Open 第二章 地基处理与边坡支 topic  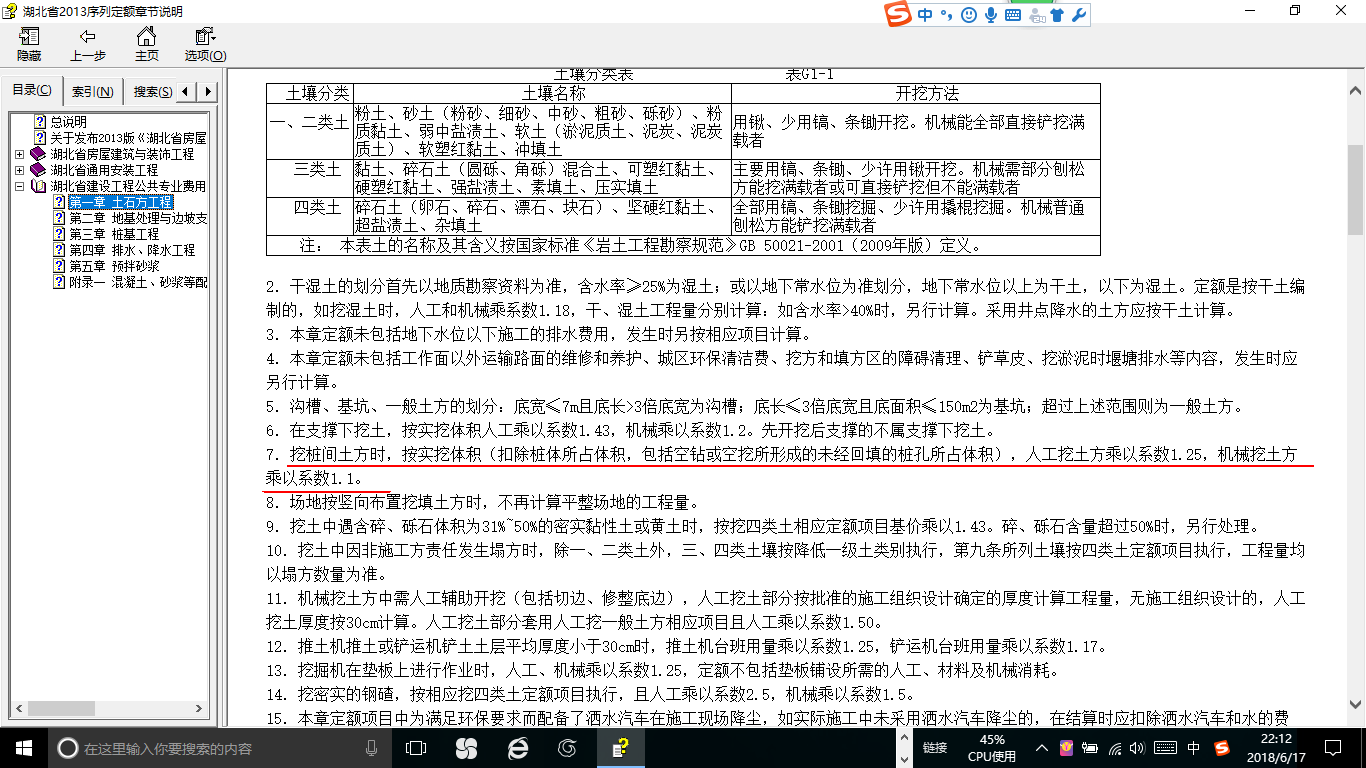pos(137,218)
